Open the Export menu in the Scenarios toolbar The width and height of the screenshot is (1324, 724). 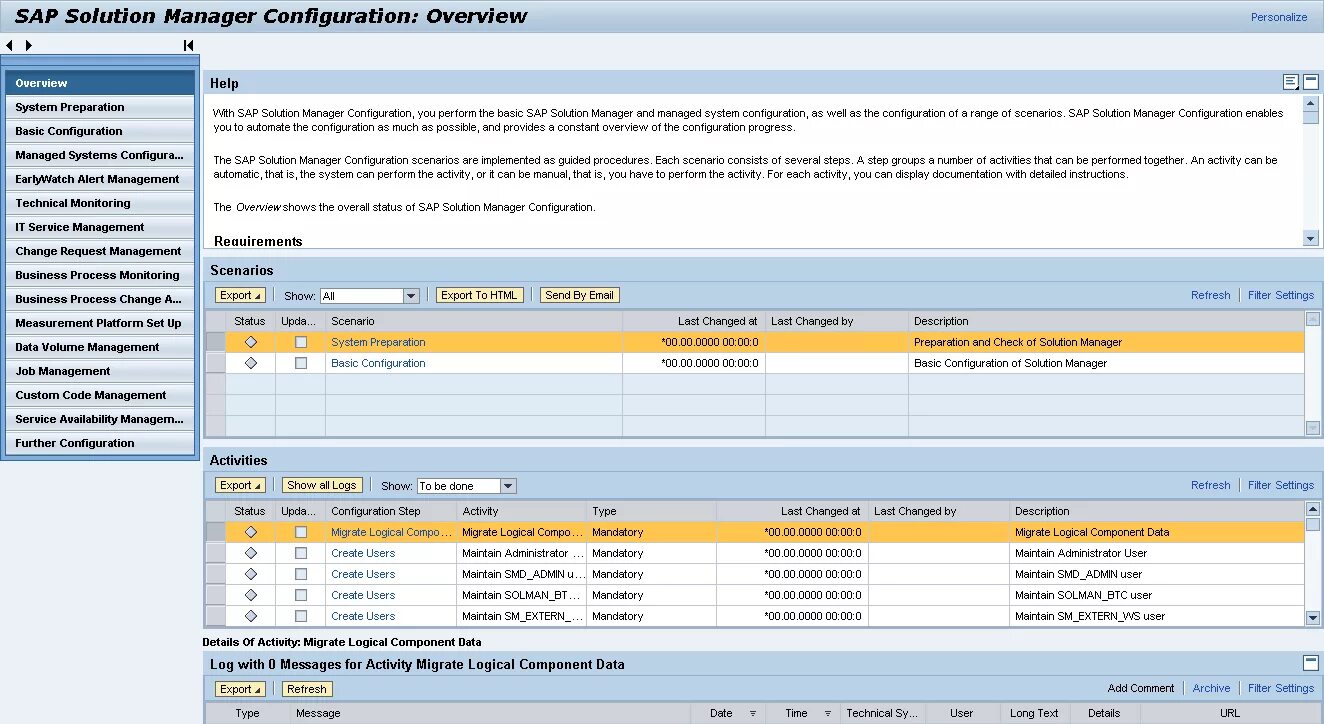(240, 295)
